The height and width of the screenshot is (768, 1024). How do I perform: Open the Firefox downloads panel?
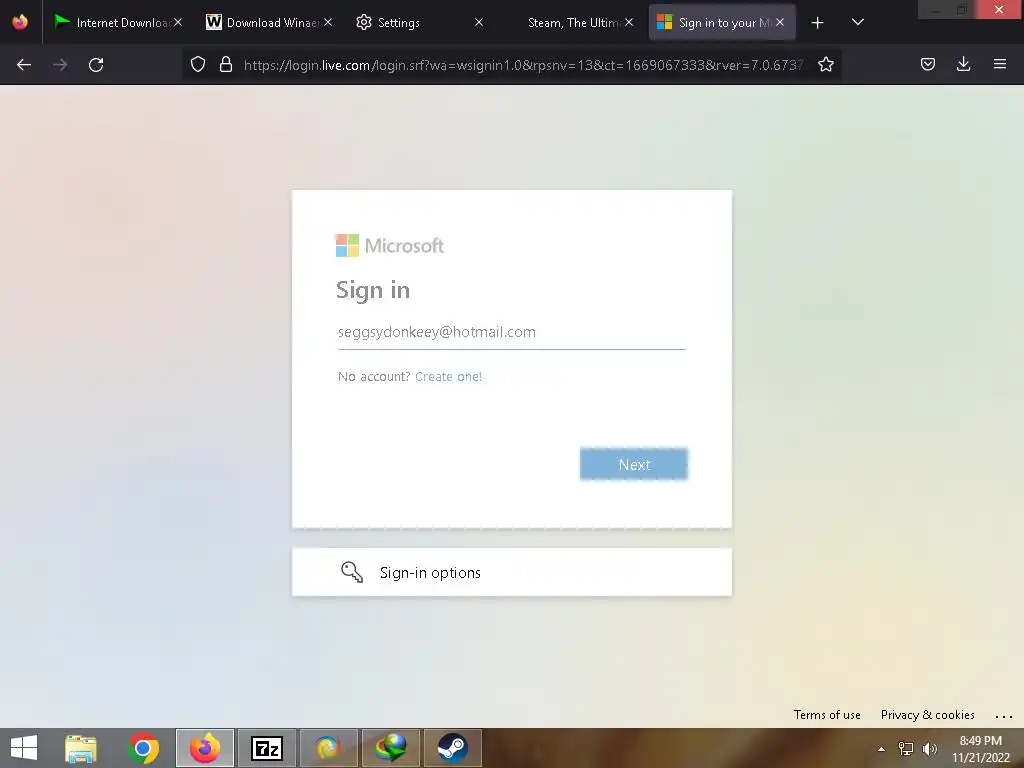tap(963, 64)
